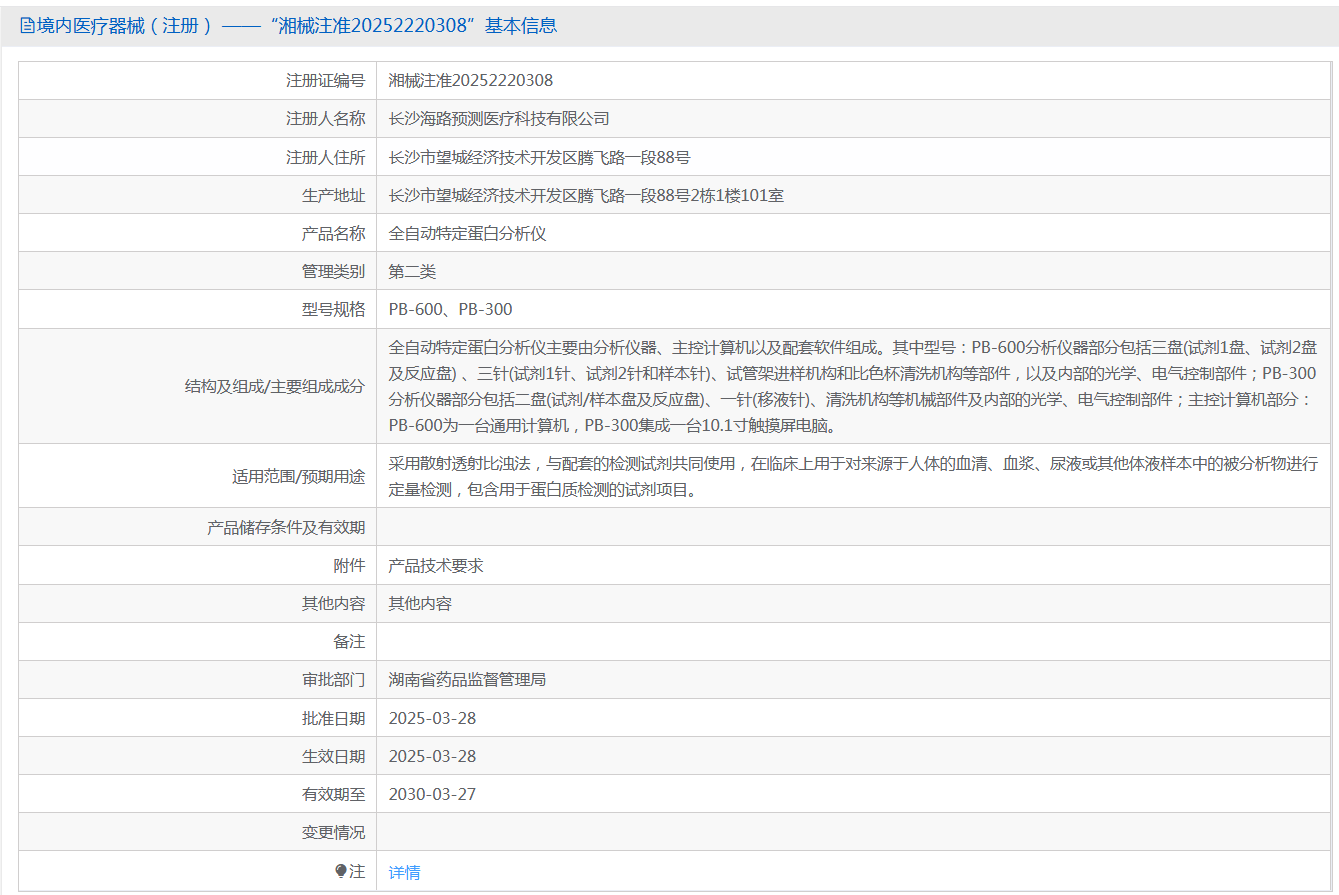The height and width of the screenshot is (895, 1339).
Task: Click the 变更情况 label
Action: [333, 832]
